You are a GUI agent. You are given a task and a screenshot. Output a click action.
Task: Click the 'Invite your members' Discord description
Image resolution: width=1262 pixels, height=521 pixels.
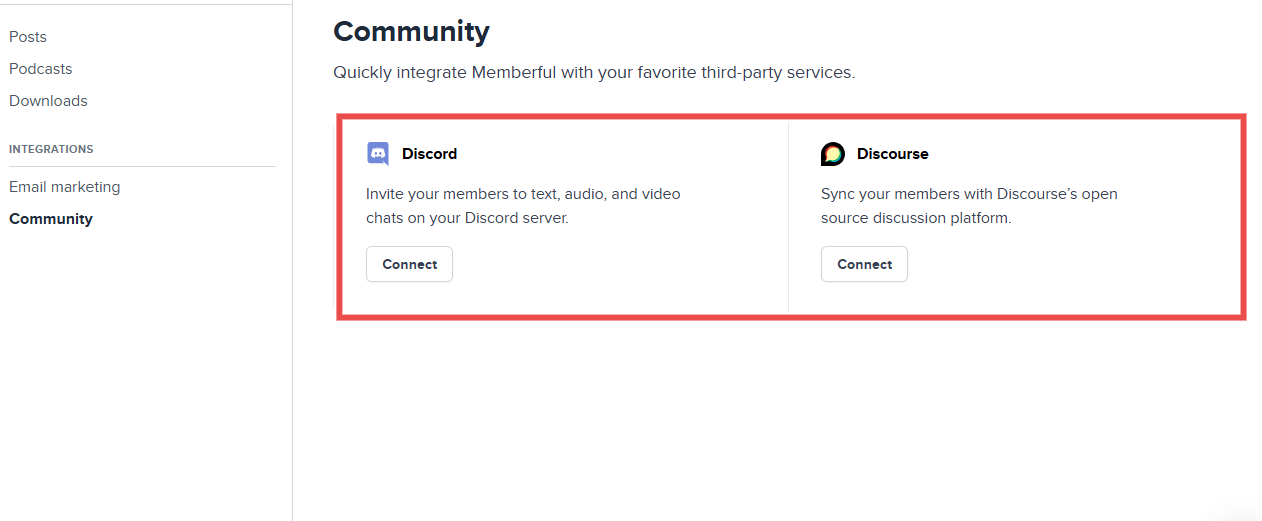523,206
